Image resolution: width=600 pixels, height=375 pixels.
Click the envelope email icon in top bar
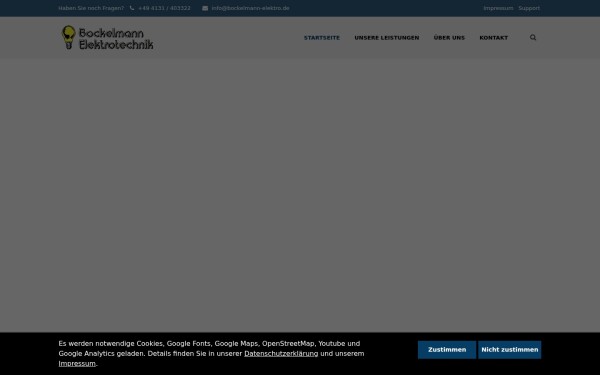coord(205,8)
